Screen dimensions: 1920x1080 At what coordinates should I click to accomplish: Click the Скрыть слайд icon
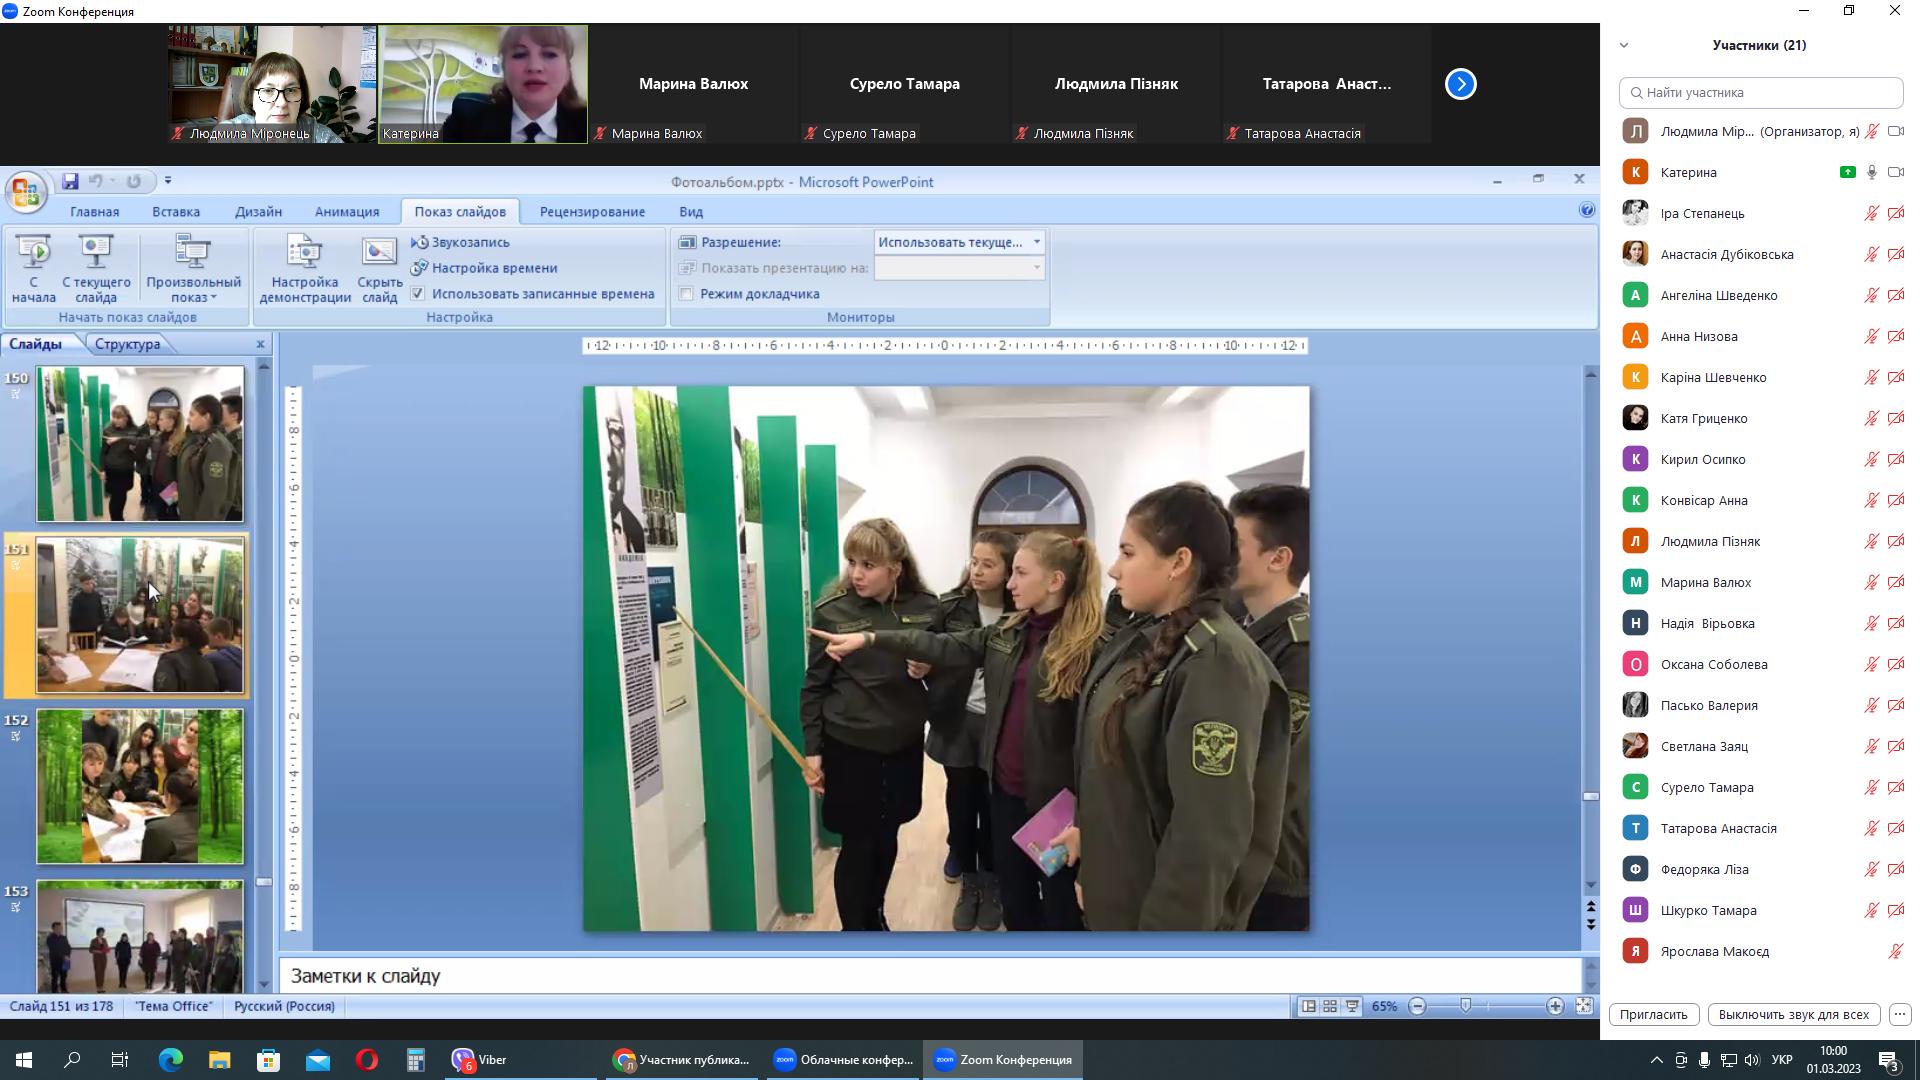click(x=379, y=252)
